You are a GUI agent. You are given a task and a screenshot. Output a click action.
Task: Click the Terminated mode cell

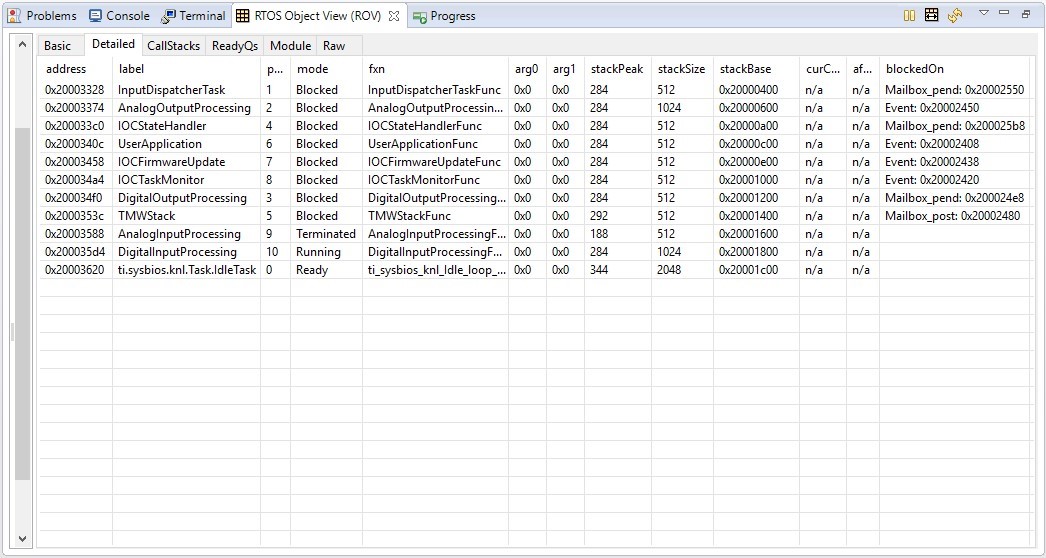327,234
